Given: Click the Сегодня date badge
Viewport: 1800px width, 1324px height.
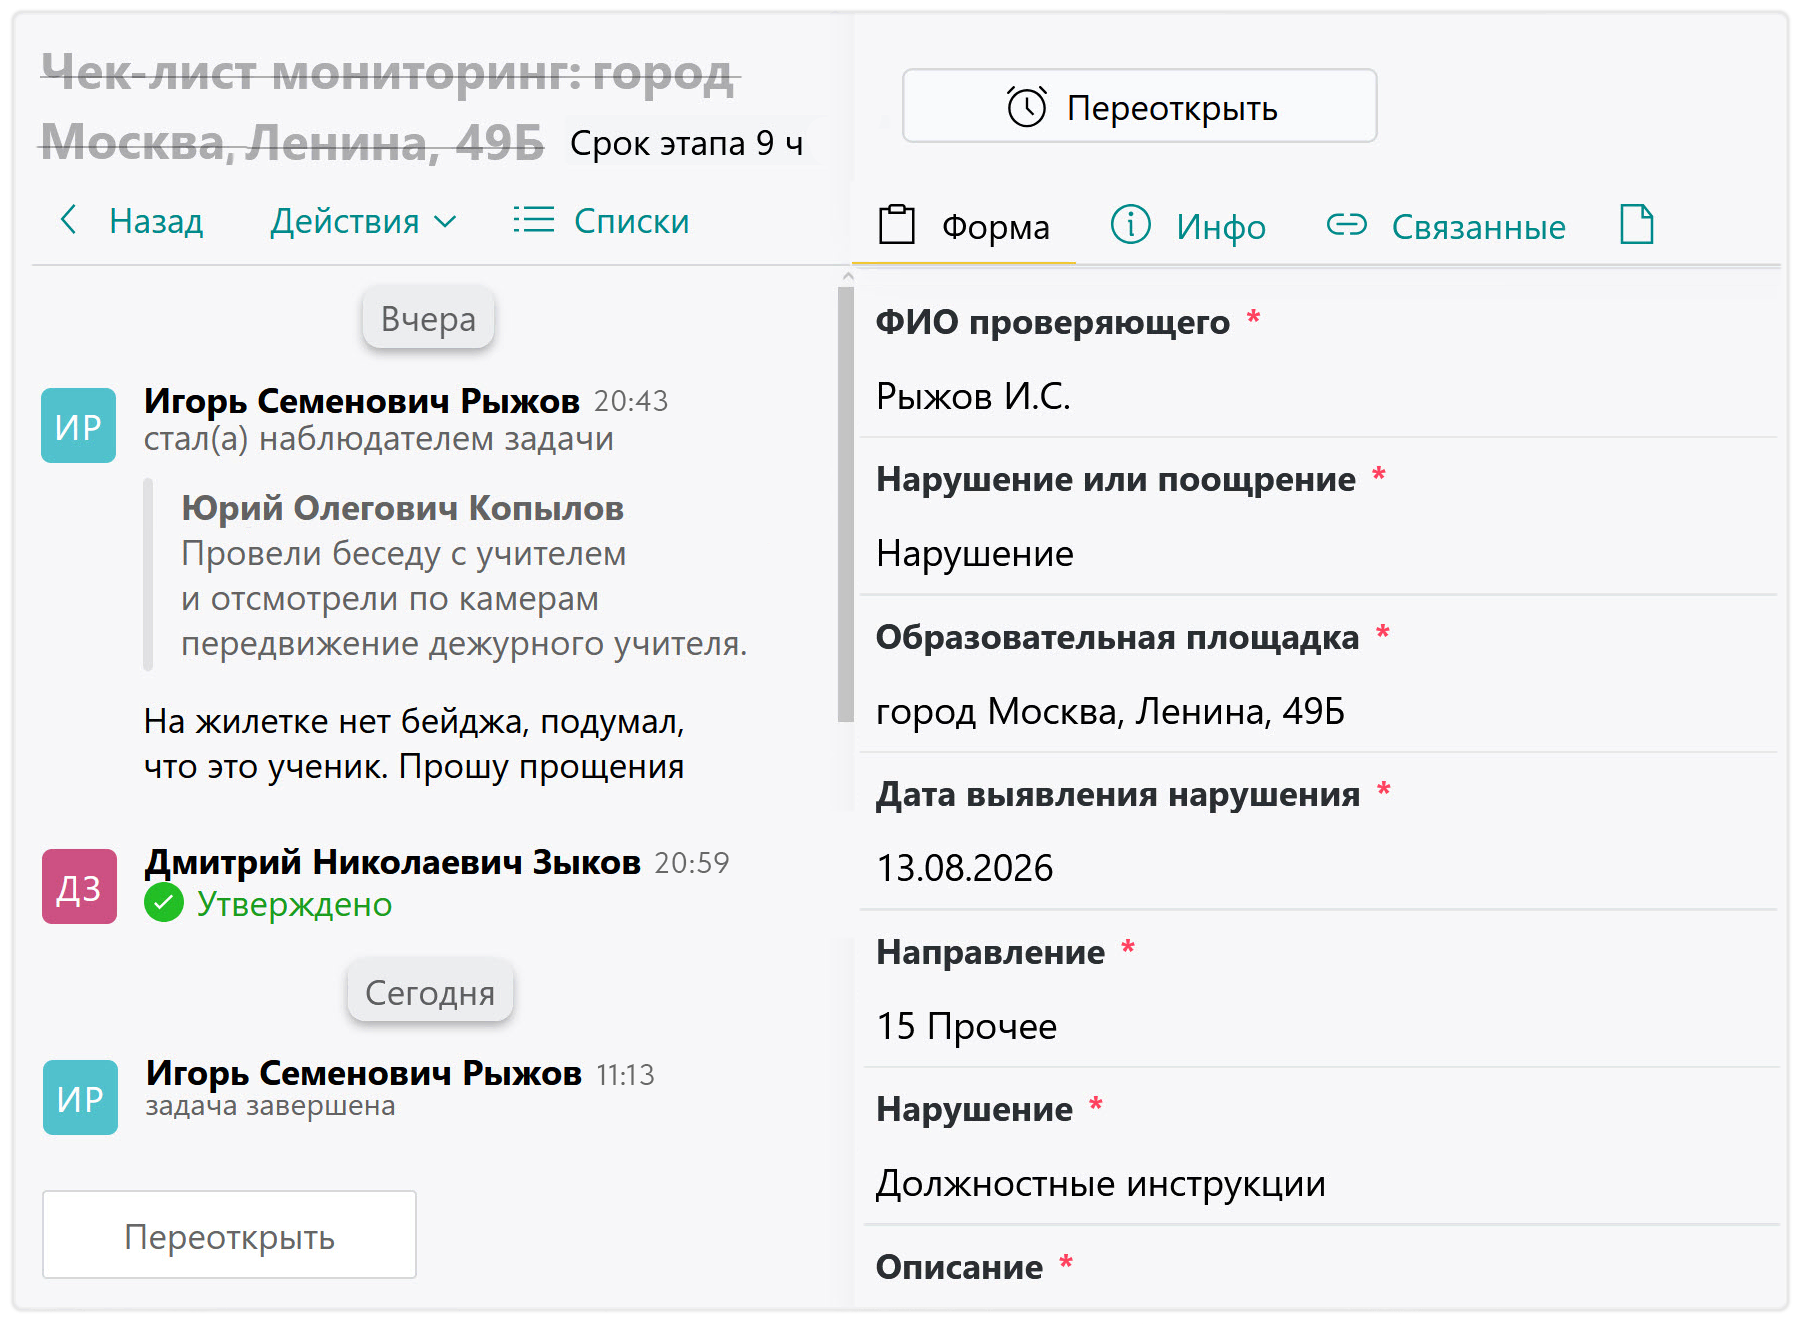Looking at the screenshot, I should pos(430,991).
